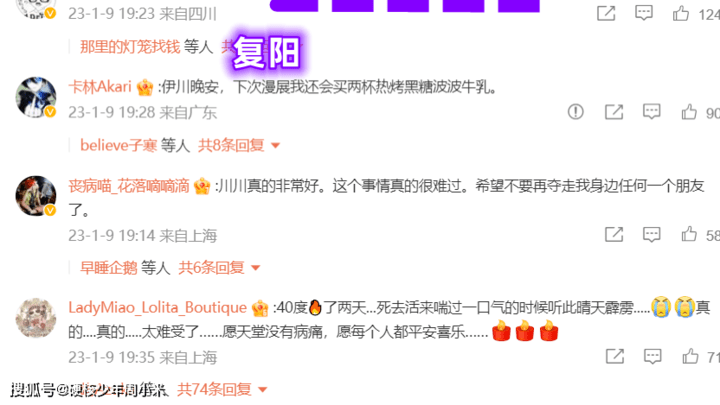Expand 共8条回复 replies
The height and width of the screenshot is (405, 720).
(239, 145)
